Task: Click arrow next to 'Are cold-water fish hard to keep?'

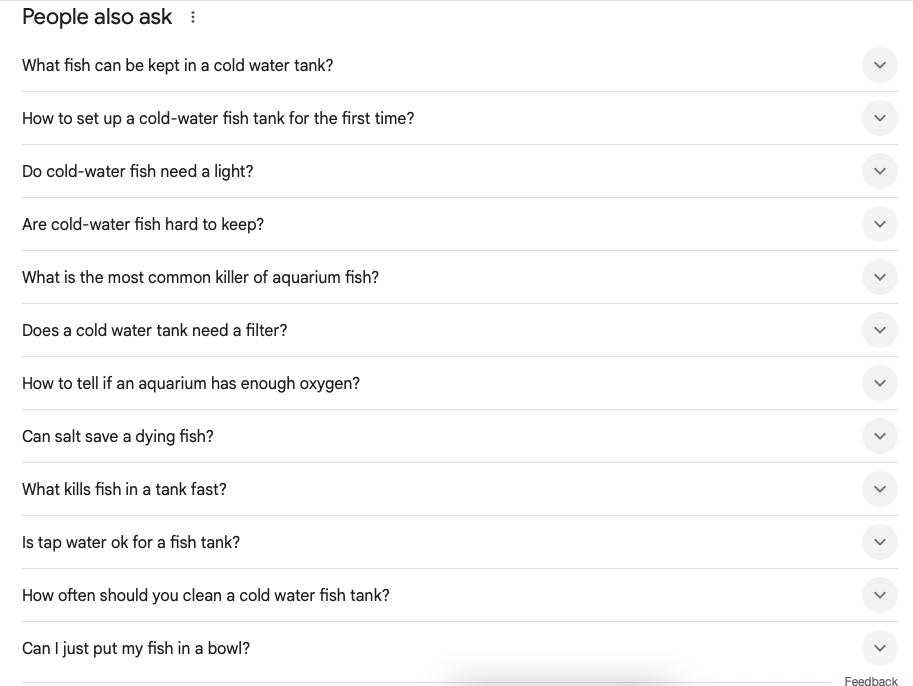Action: [880, 225]
